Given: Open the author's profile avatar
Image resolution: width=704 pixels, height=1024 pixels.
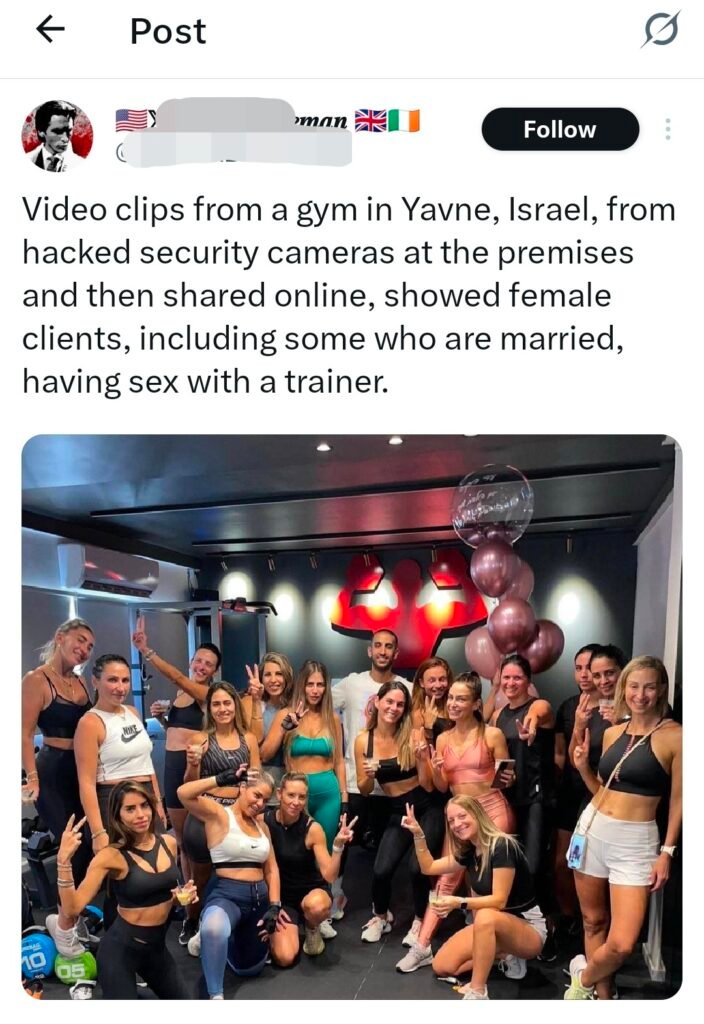Looking at the screenshot, I should coord(57,136).
